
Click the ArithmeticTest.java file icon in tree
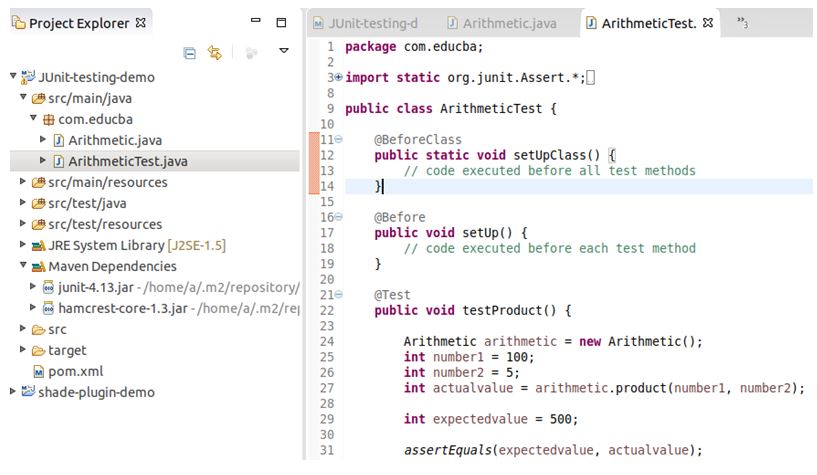59,161
